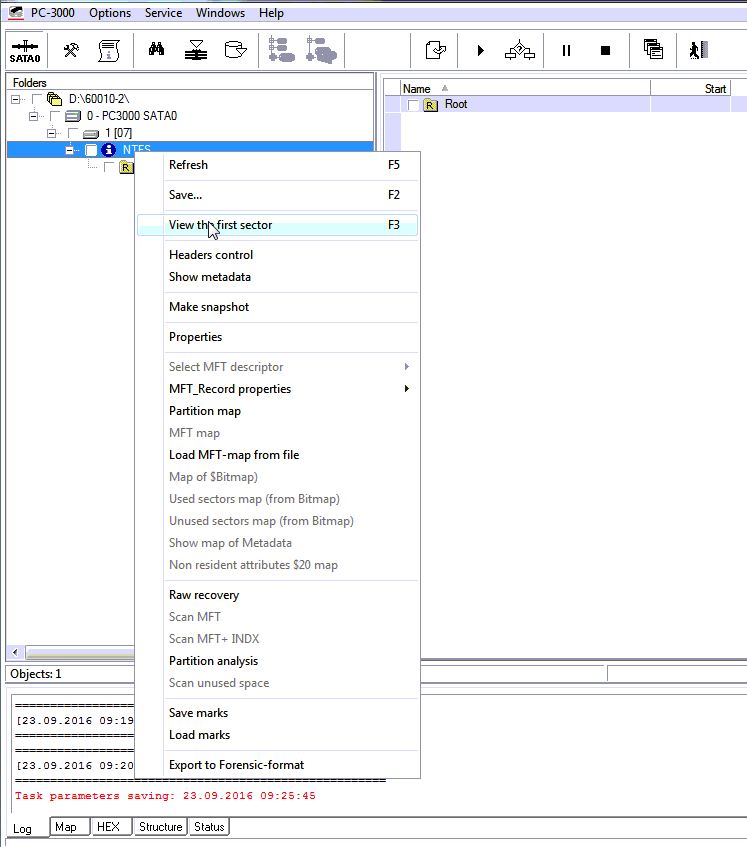
Task: Choose Partition analysis
Action: tap(277, 661)
